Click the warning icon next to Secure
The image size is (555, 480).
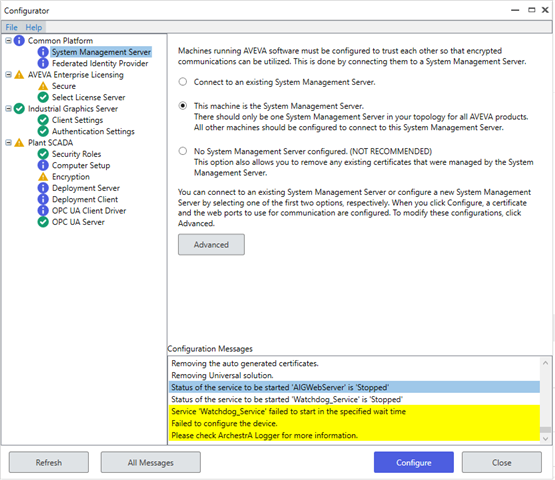(43, 86)
